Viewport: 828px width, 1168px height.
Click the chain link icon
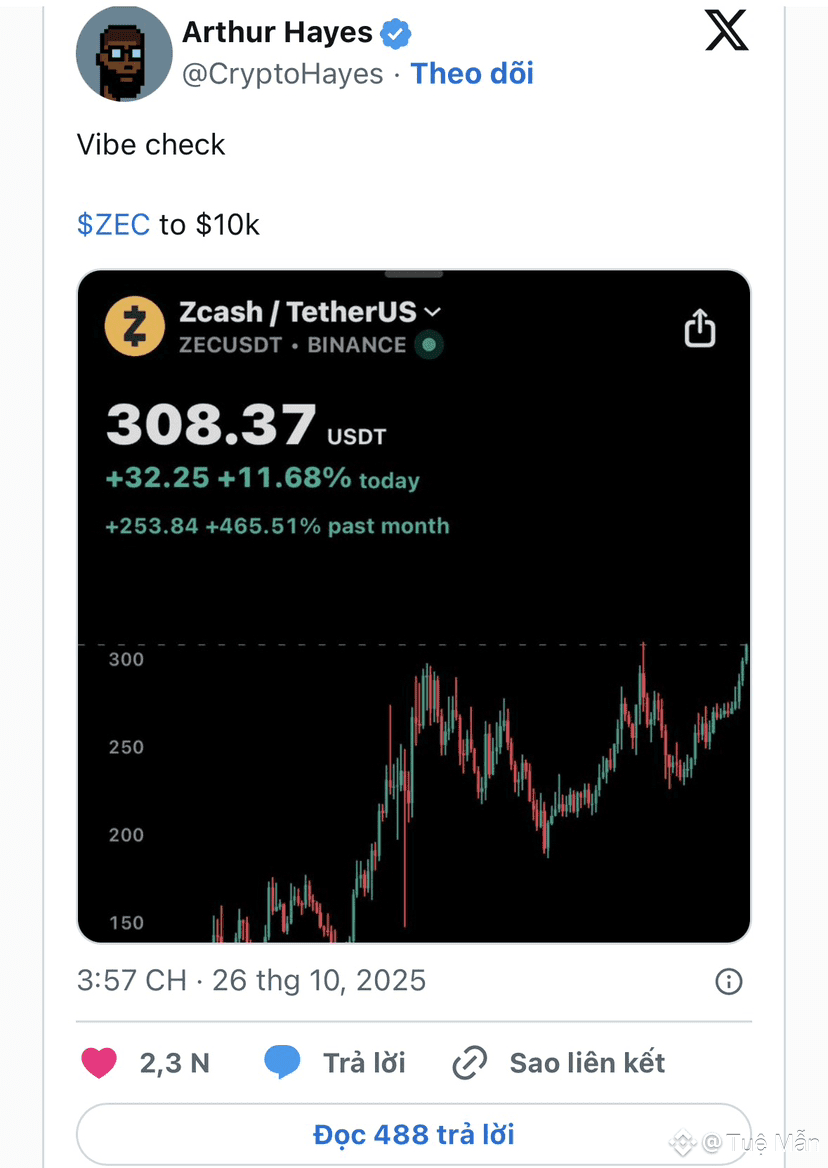468,1062
